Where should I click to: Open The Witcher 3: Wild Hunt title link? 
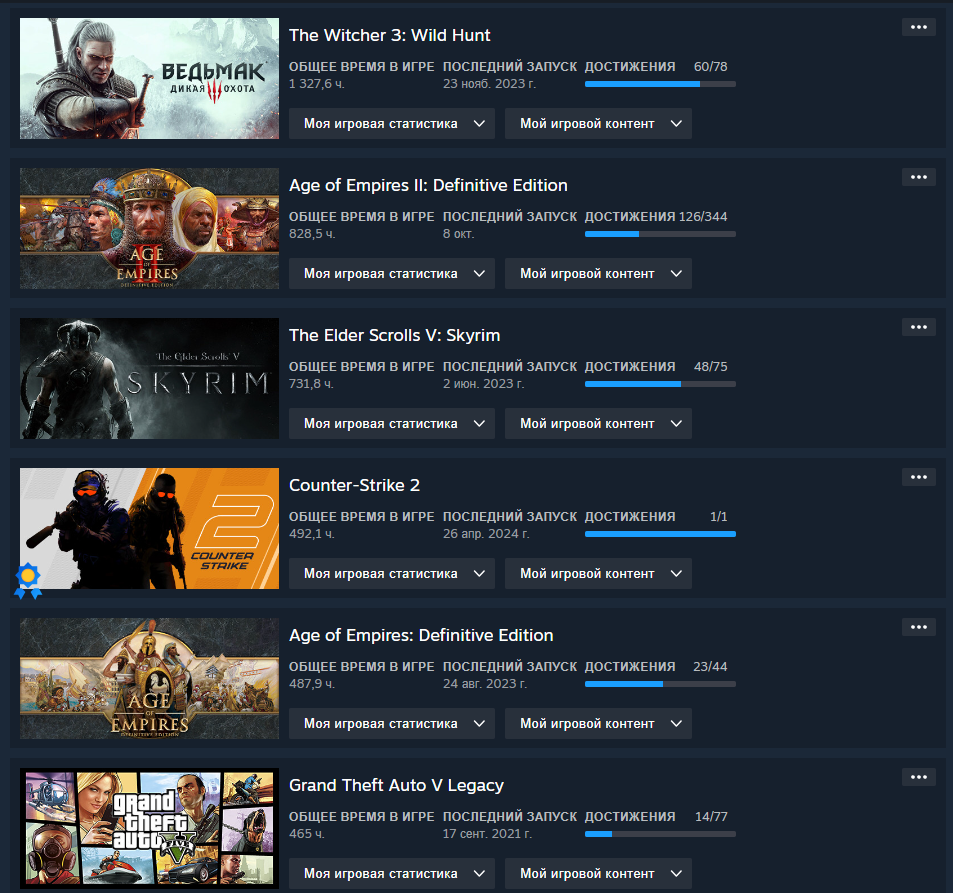tap(389, 35)
